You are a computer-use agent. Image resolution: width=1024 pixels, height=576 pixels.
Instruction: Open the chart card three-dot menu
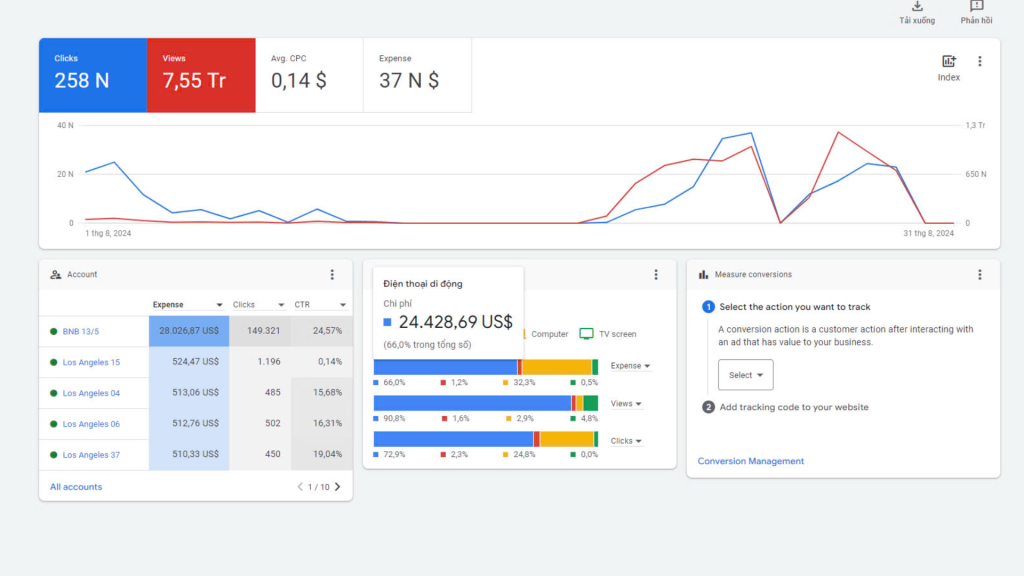pos(980,62)
